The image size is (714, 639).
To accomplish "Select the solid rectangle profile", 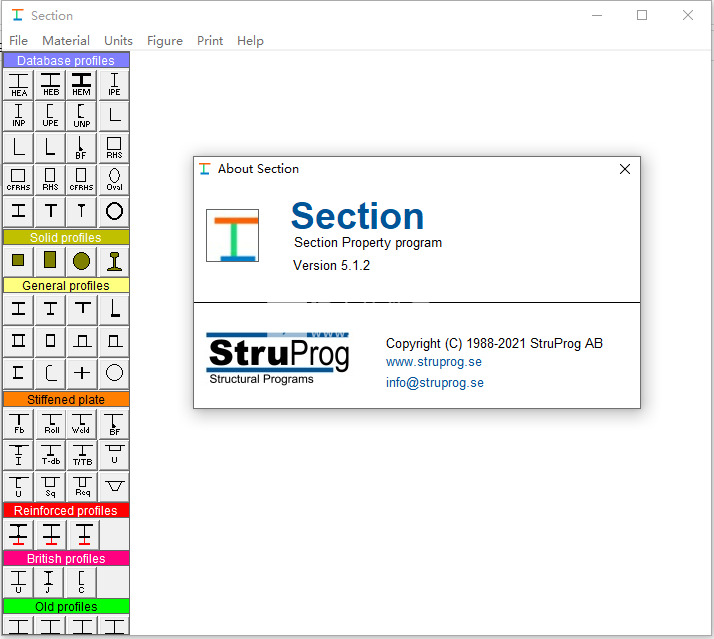I will point(50,261).
